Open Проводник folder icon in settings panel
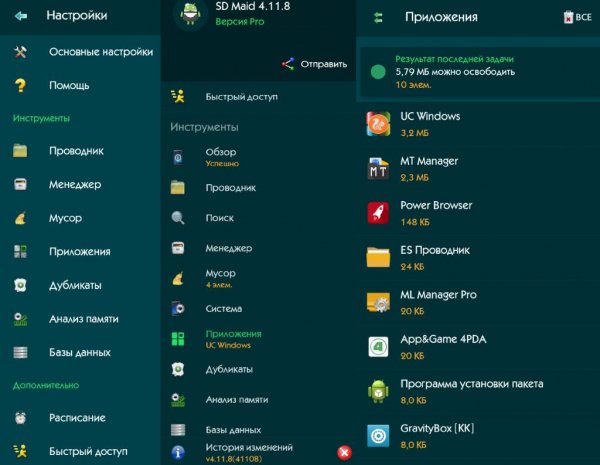 coord(20,150)
